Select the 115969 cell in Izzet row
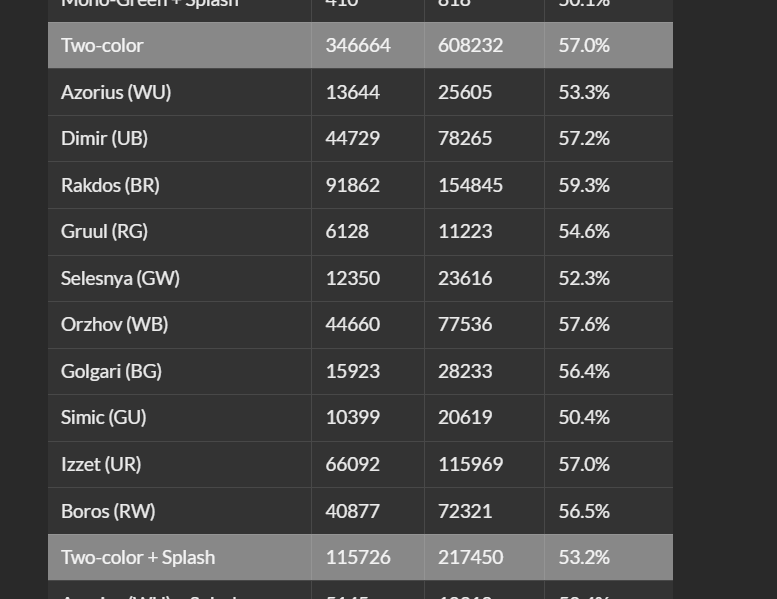 (470, 464)
